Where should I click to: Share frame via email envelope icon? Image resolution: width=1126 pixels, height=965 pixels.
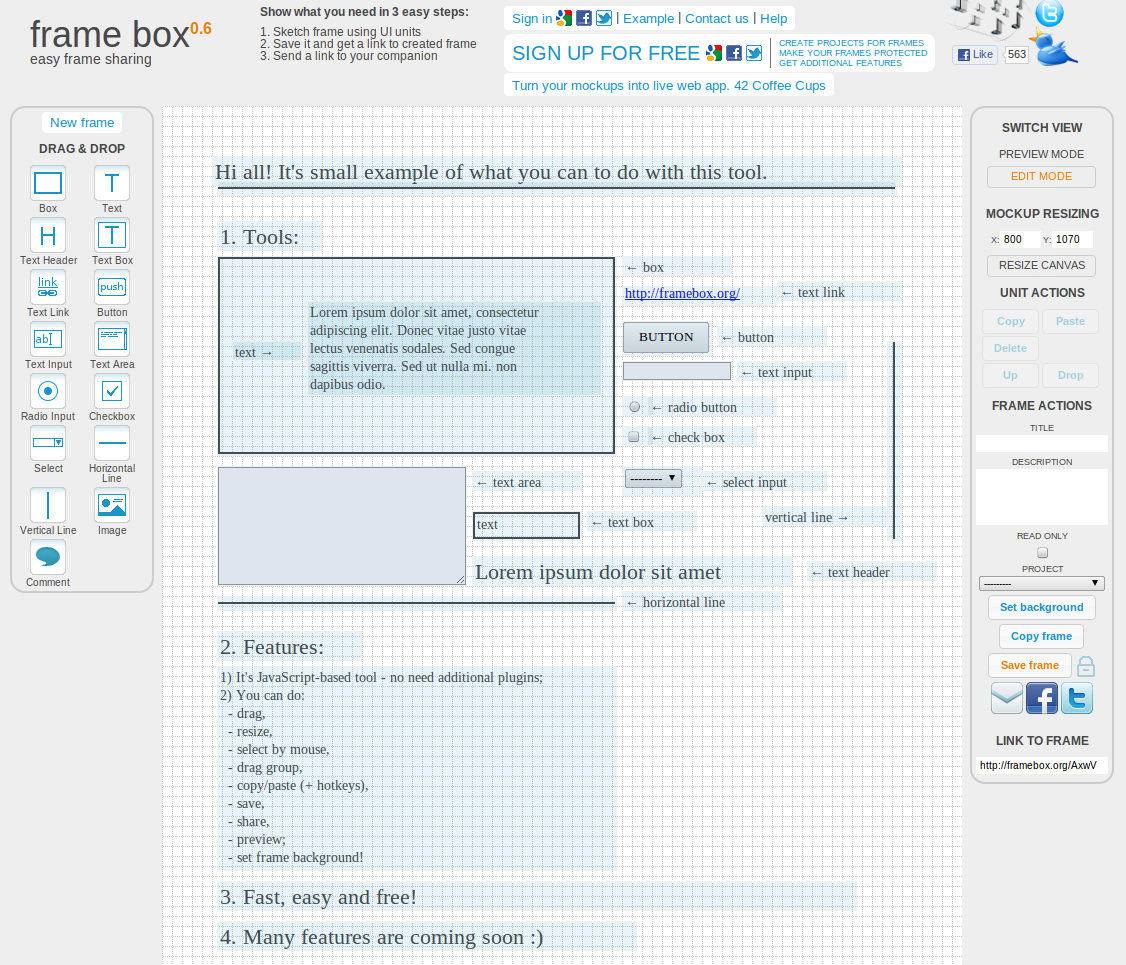point(1007,697)
